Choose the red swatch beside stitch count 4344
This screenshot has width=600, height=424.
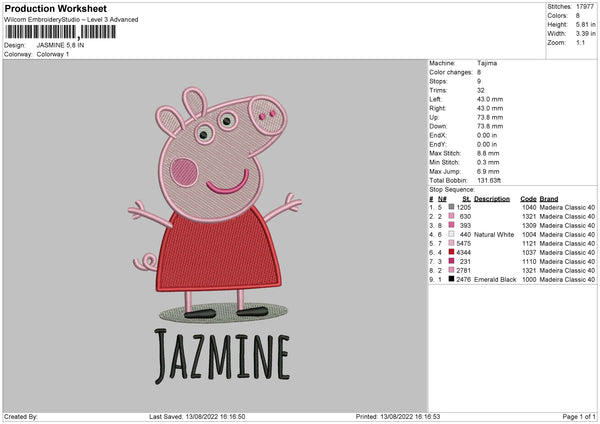(452, 252)
